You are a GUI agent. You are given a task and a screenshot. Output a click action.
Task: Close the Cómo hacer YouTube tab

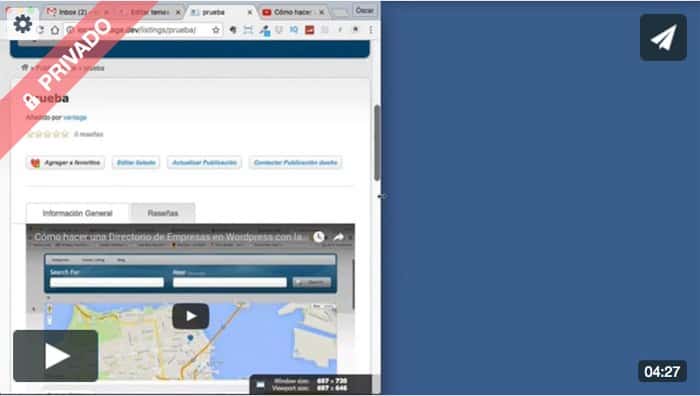(x=321, y=12)
